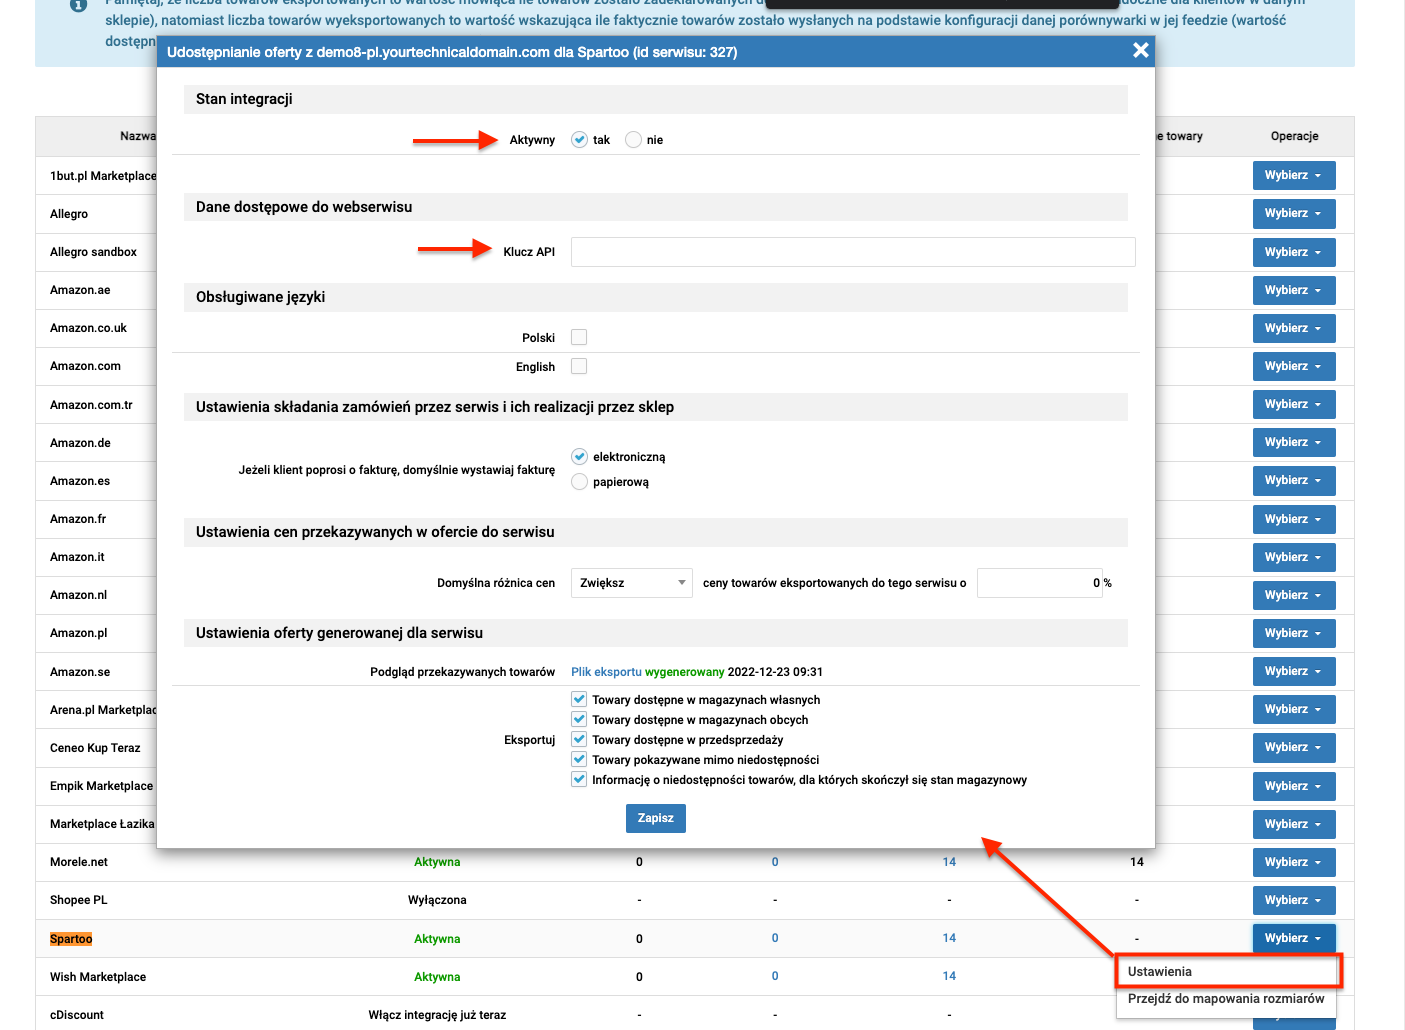Click the Zapisz button
Image resolution: width=1405 pixels, height=1030 pixels.
pyautogui.click(x=656, y=818)
